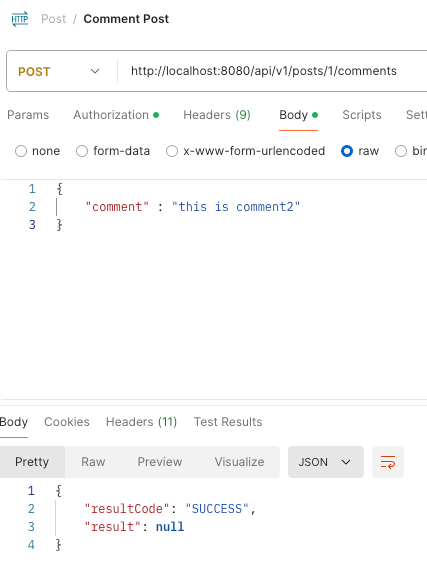Click the "this is comment2" value
This screenshot has height=573, width=427.
[236, 207]
